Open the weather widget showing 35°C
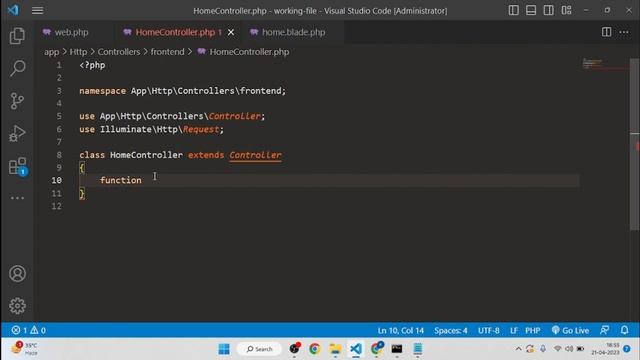The image size is (640, 360). [25, 349]
